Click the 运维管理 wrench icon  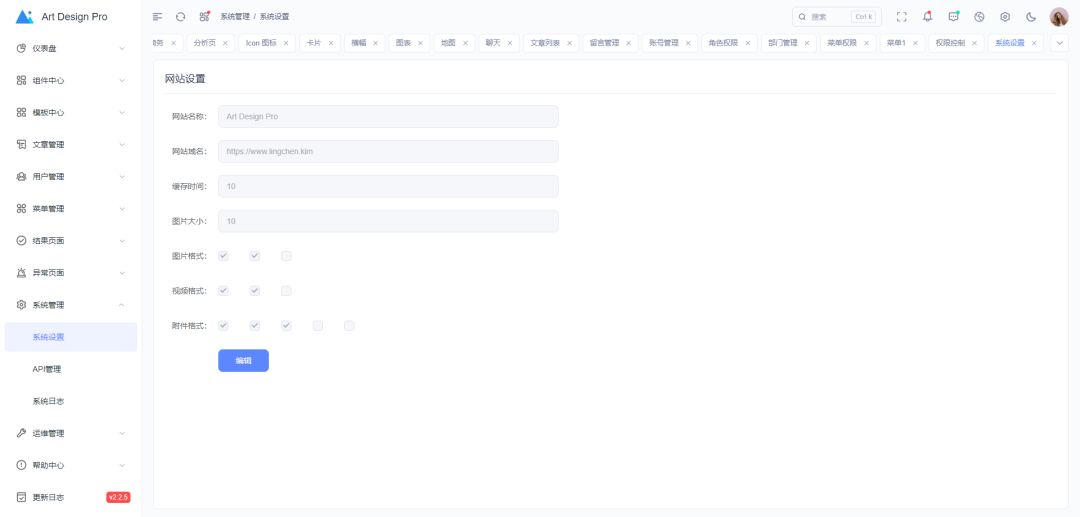[x=21, y=433]
